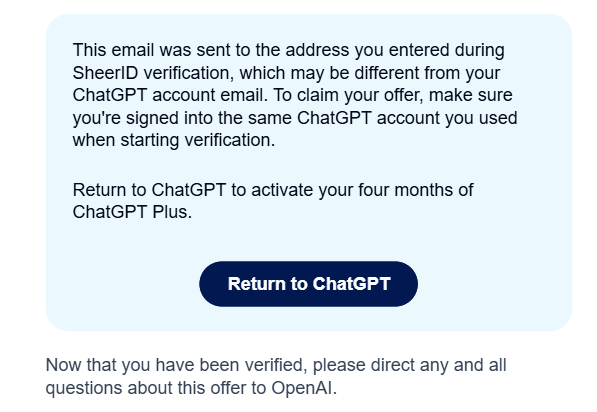The image size is (597, 412).
Task: Click the 'Now that you have been verified' line
Action: pos(176,365)
